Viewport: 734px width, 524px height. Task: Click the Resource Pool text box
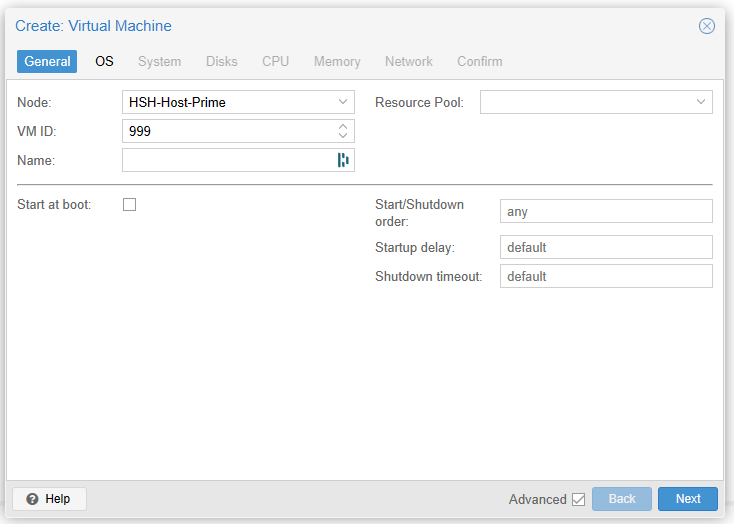(x=585, y=102)
